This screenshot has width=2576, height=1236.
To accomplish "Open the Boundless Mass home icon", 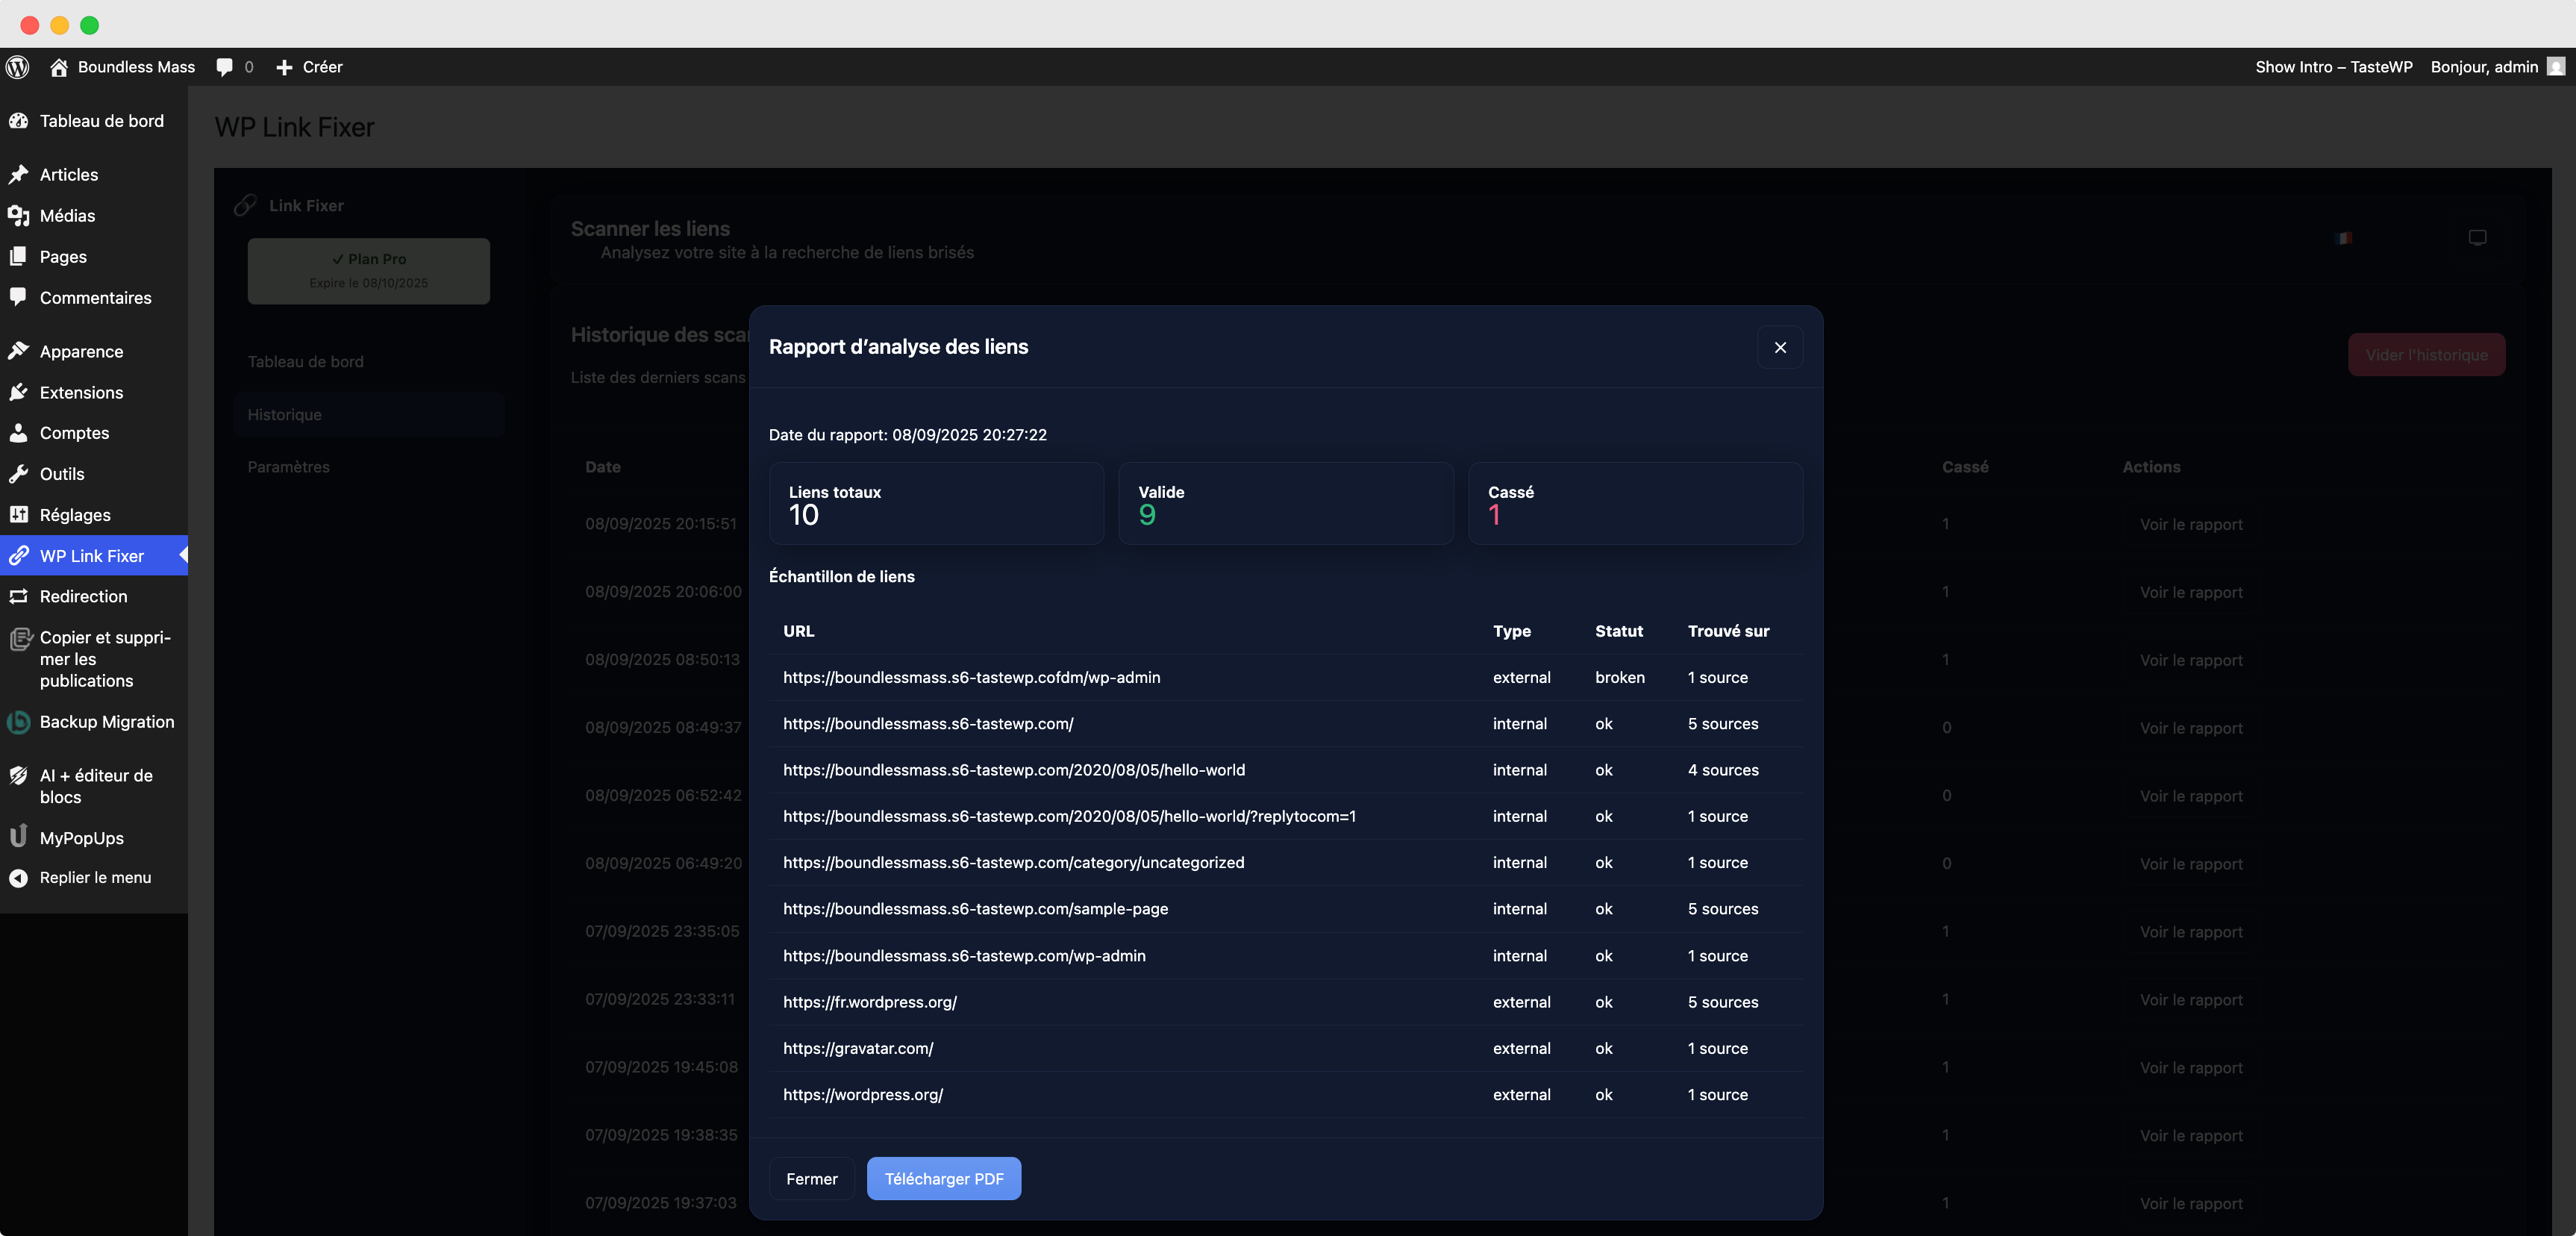I will [59, 67].
